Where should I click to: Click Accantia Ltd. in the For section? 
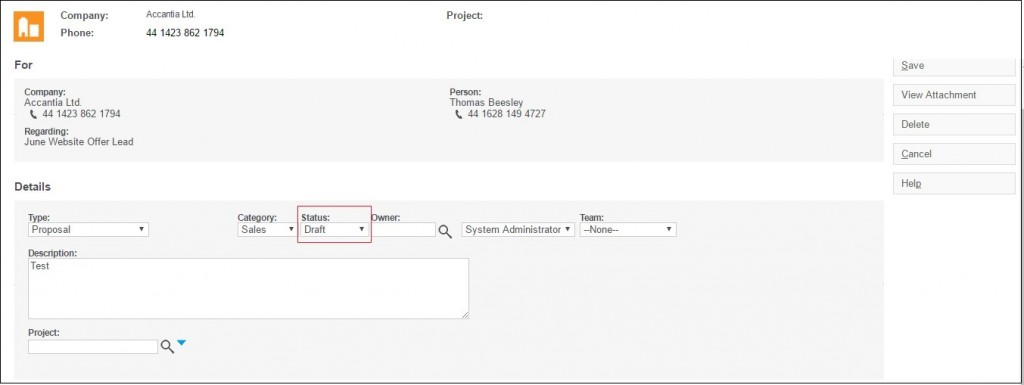coord(53,103)
